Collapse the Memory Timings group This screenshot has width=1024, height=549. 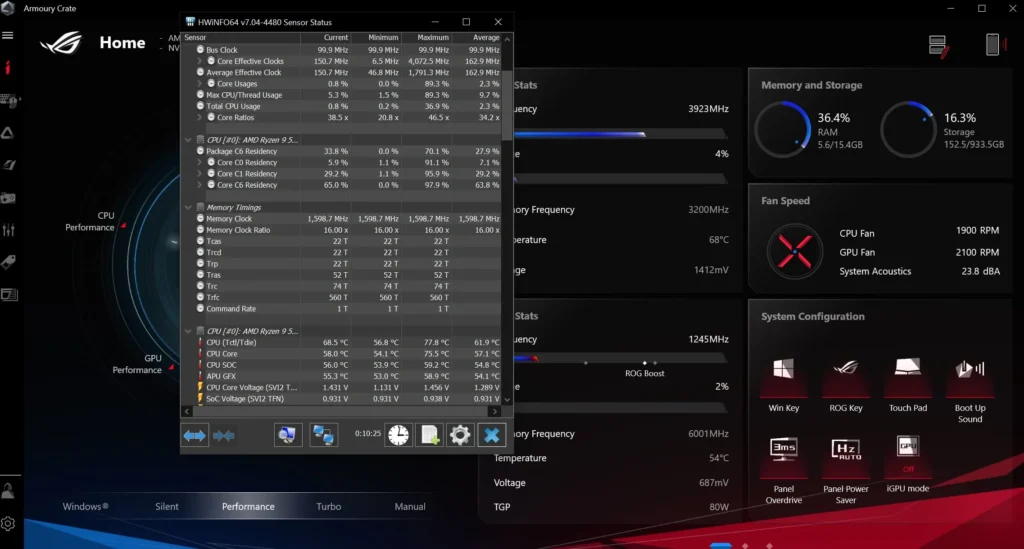[x=189, y=208]
